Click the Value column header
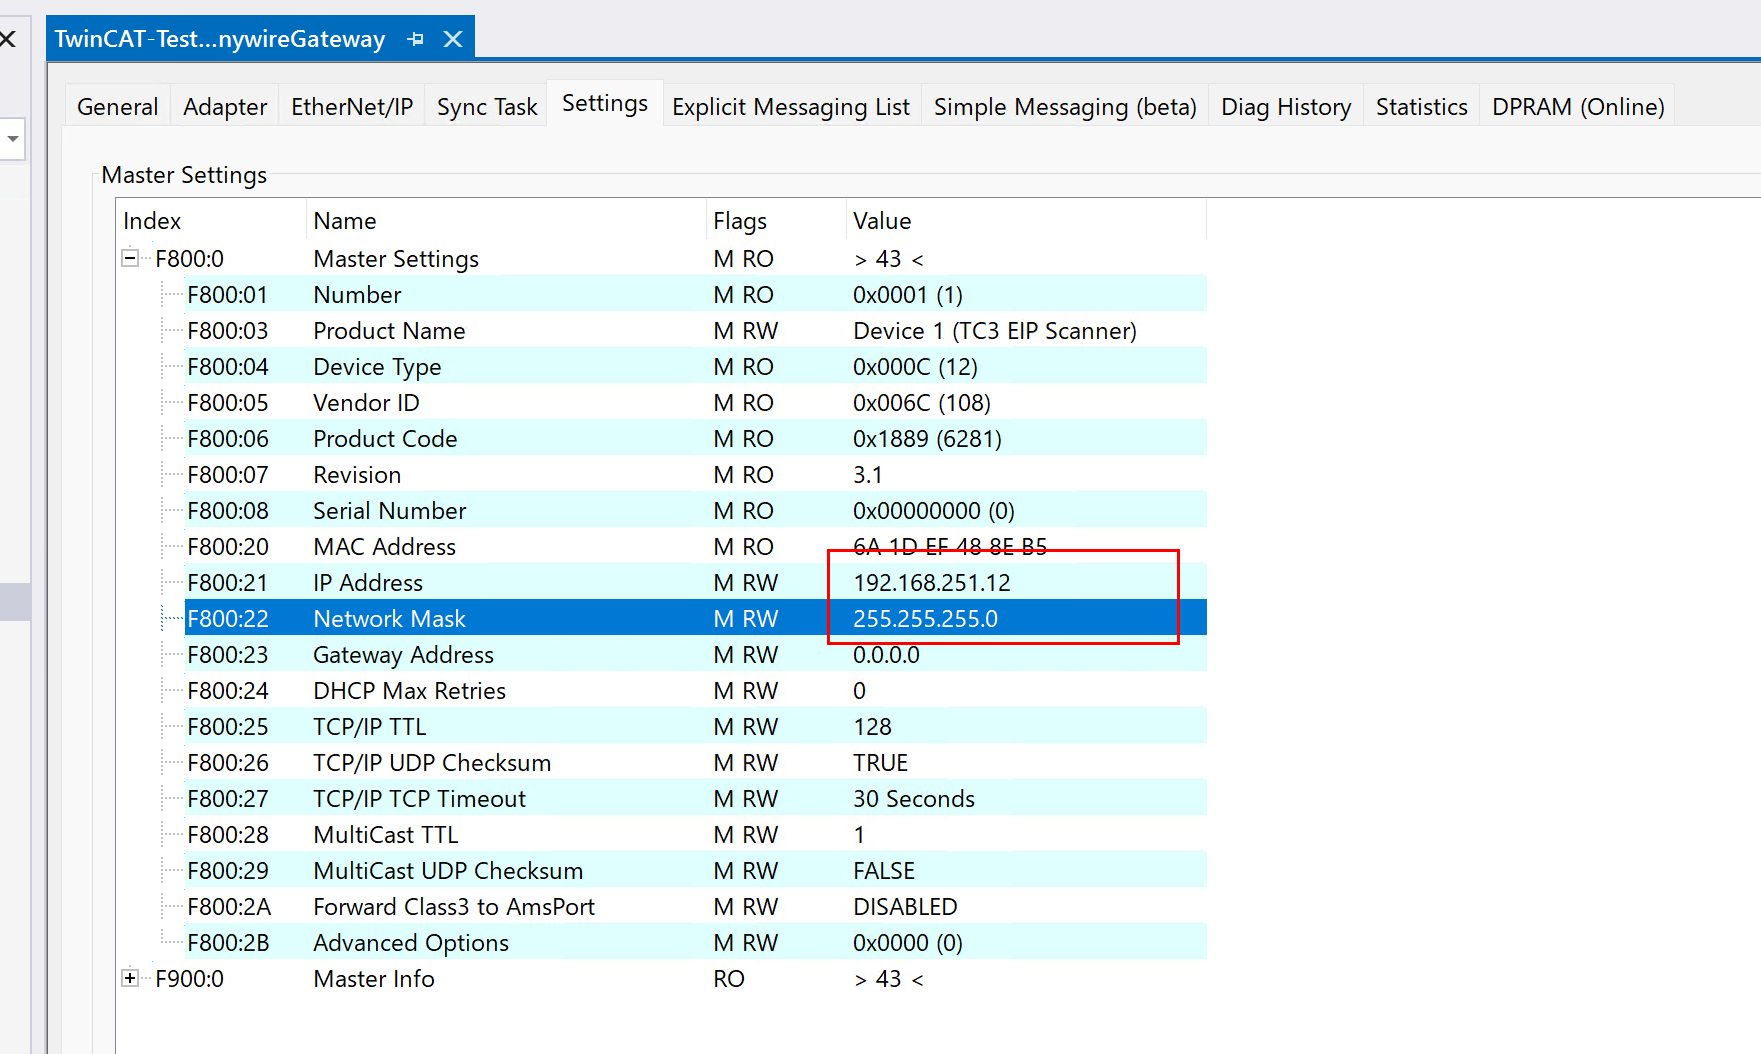Viewport: 1761px width, 1054px height. tap(882, 221)
